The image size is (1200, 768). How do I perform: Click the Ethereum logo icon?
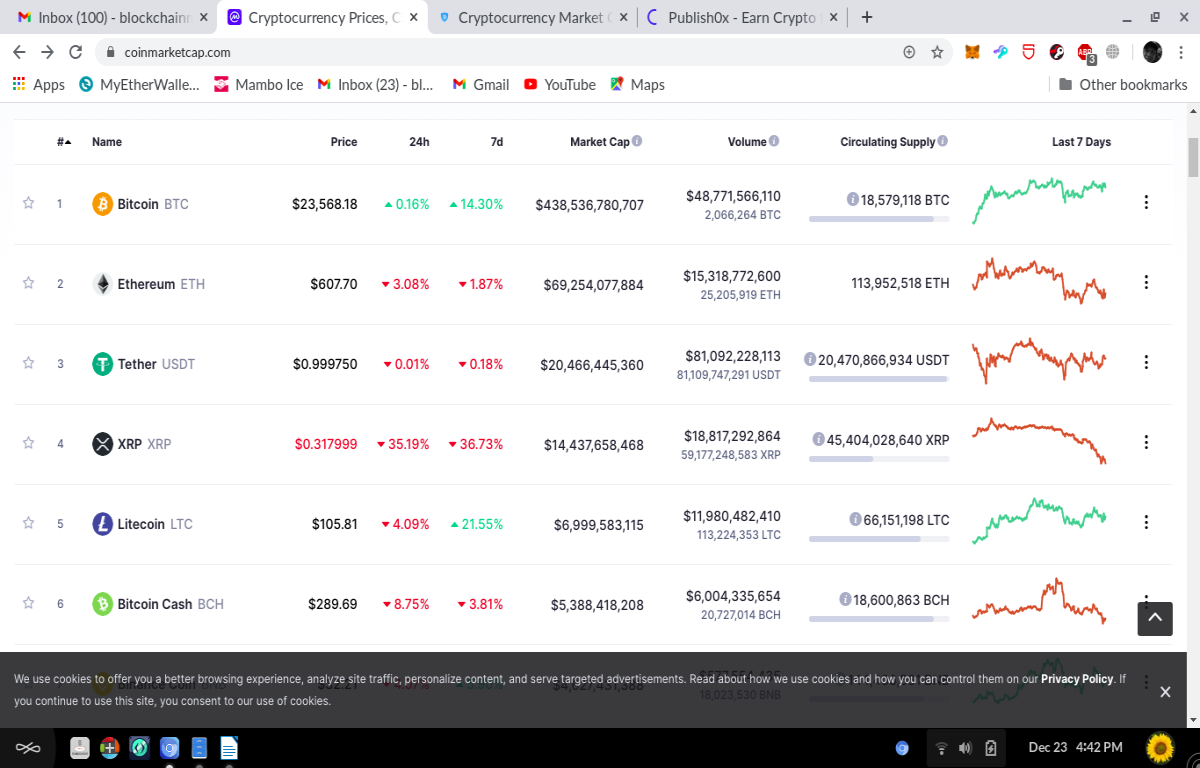[x=102, y=284]
